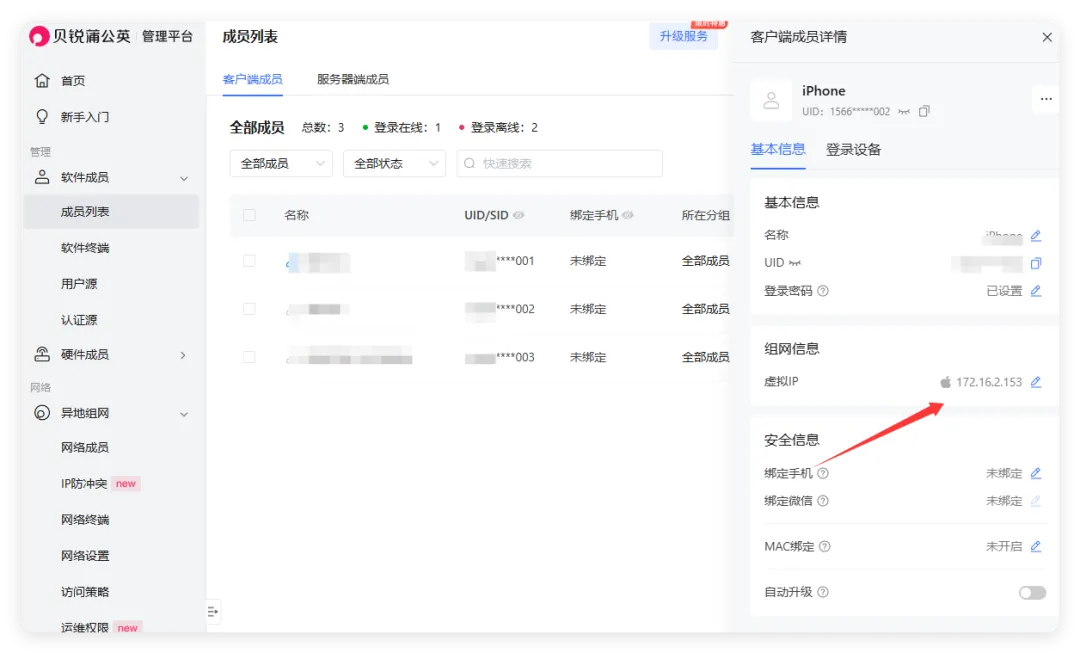The height and width of the screenshot is (653, 1080).
Task: Toggle UID visibility eye in 基本信息
Action: point(795,263)
